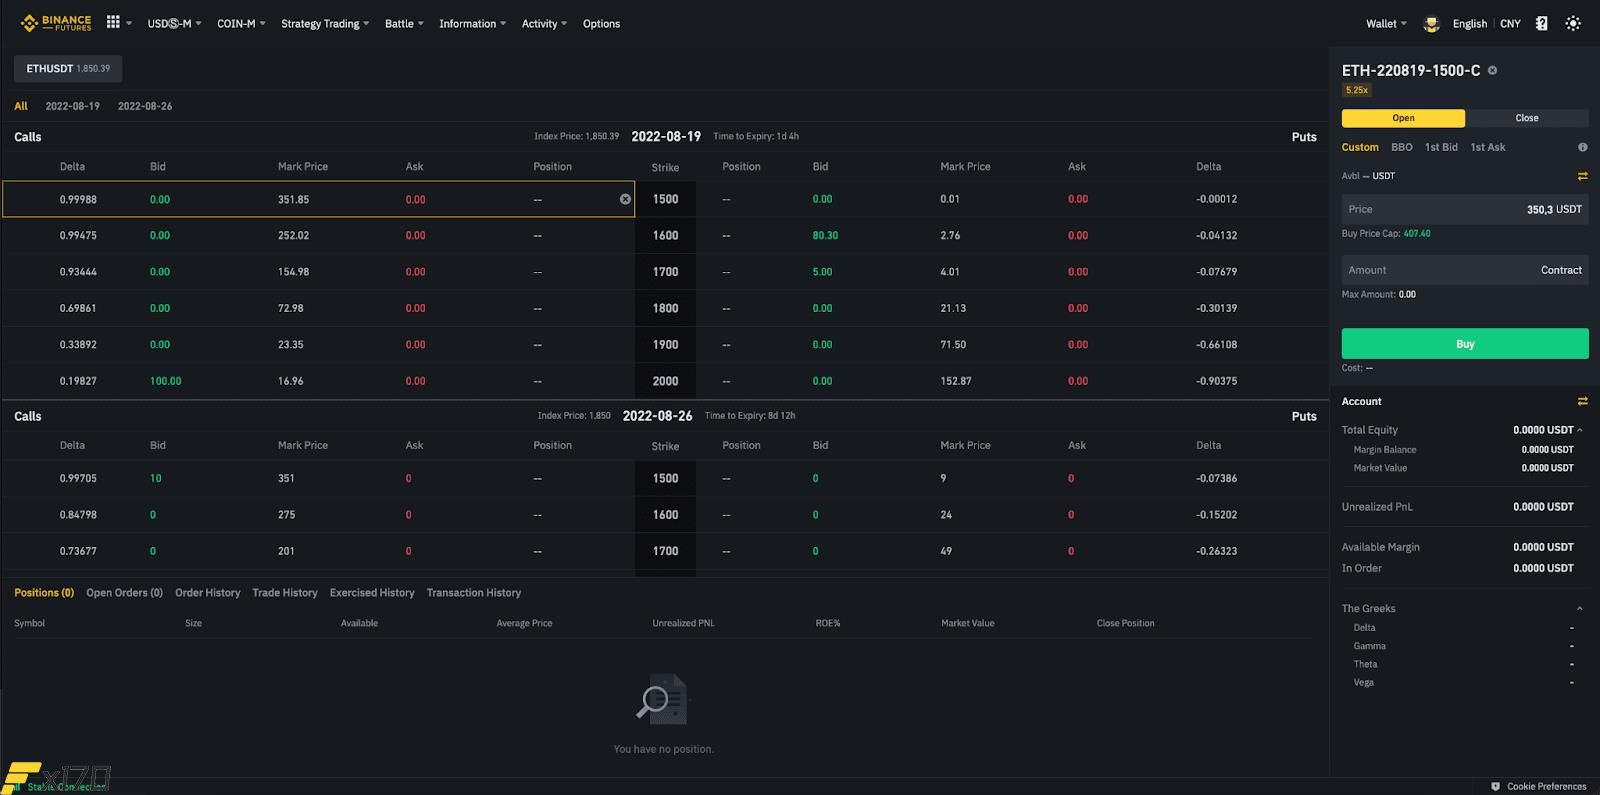The height and width of the screenshot is (795, 1600).
Task: Click the -0.66108 put delta value
Action: coord(1216,345)
